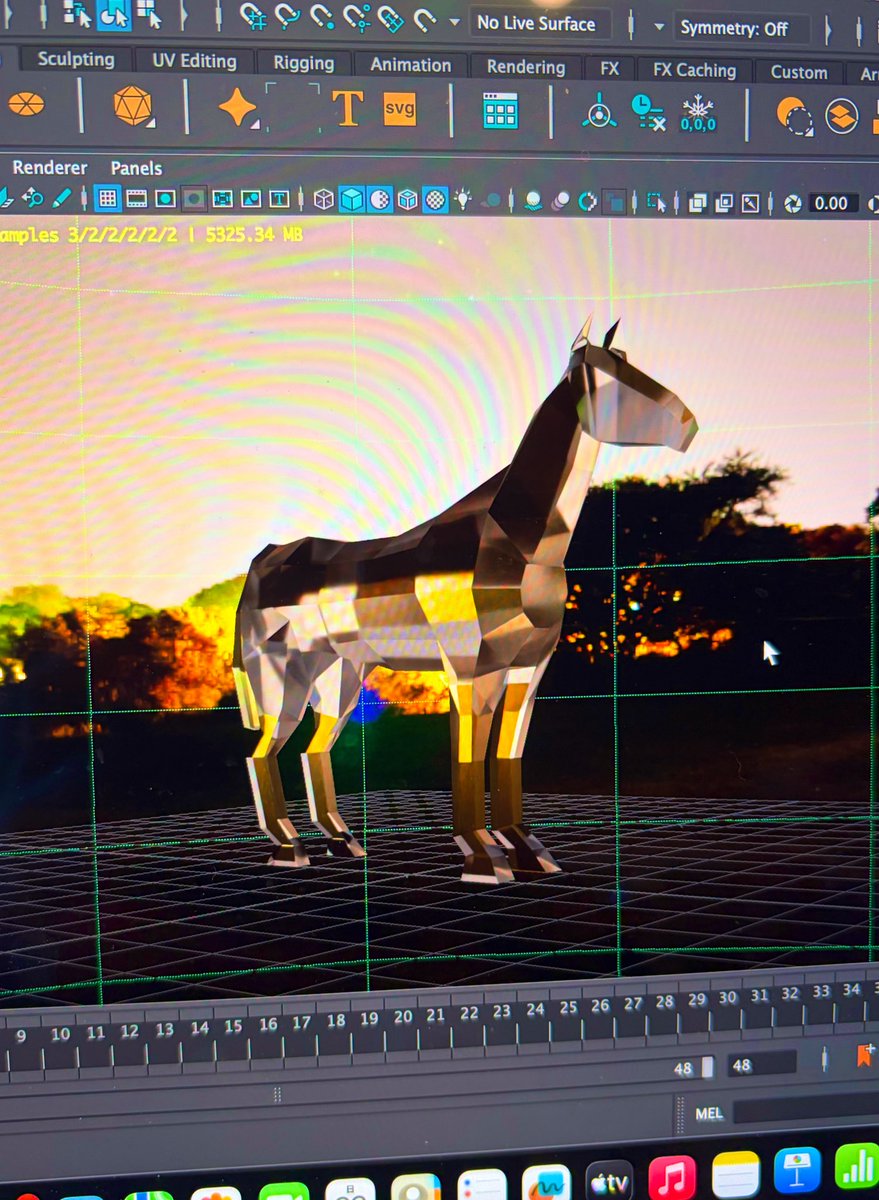Open the viewport Panels menu
879x1200 pixels.
[136, 168]
